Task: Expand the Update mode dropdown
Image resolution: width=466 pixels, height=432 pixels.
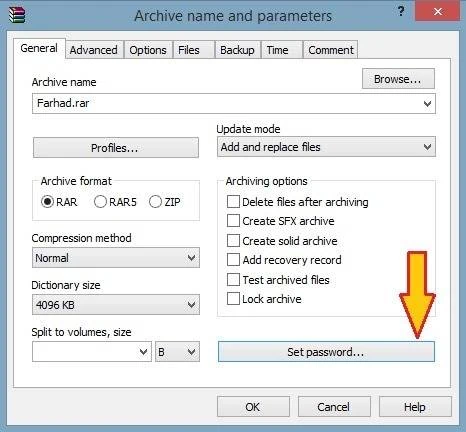Action: click(x=326, y=147)
